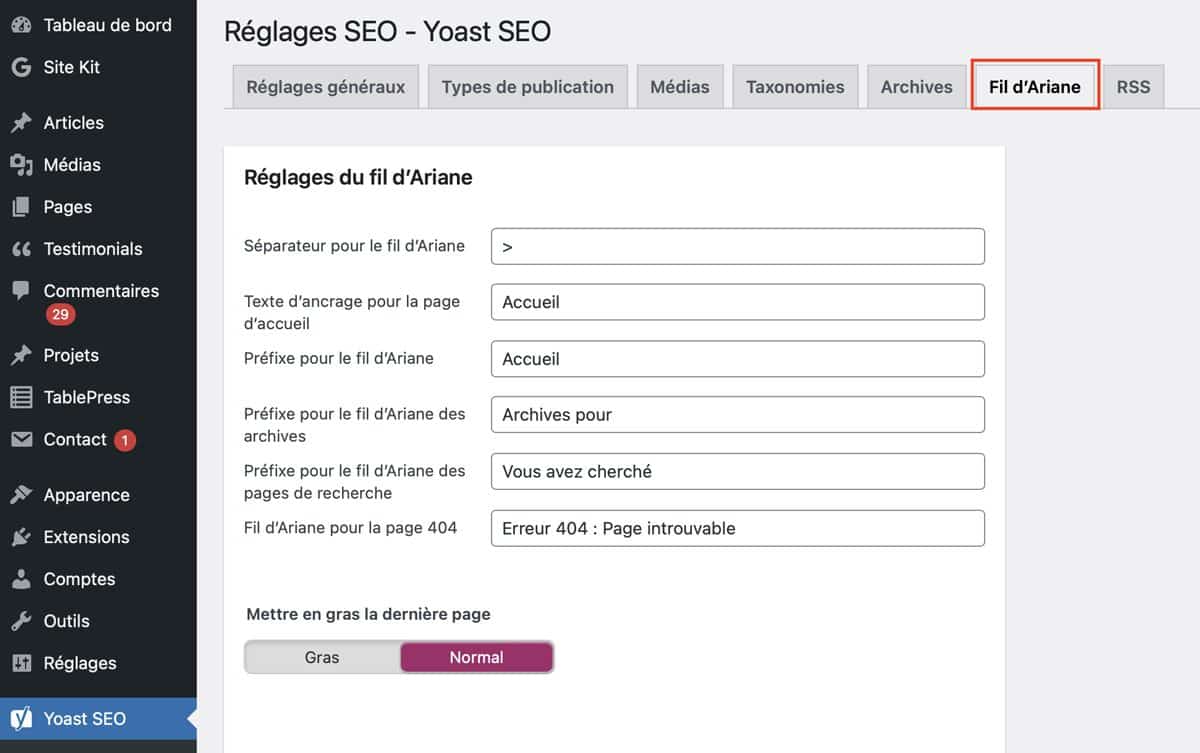
Task: Click the Extensions plugin icon
Action: [x=21, y=537]
